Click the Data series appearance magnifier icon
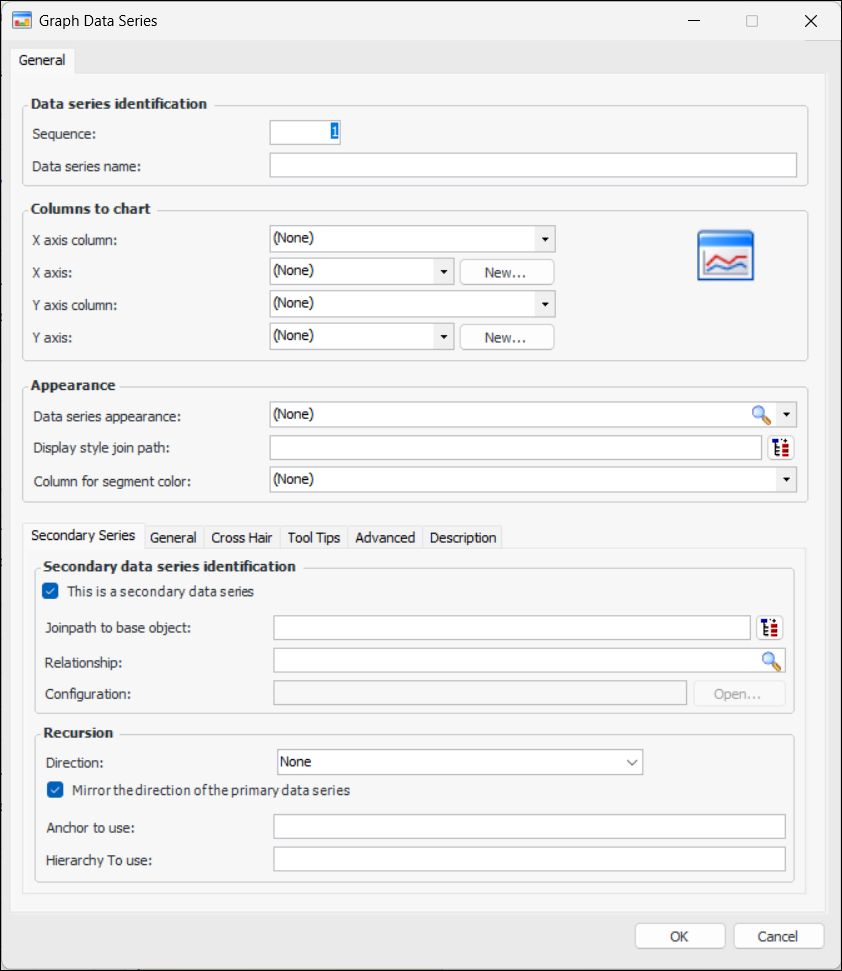Image resolution: width=842 pixels, height=971 pixels. point(762,415)
